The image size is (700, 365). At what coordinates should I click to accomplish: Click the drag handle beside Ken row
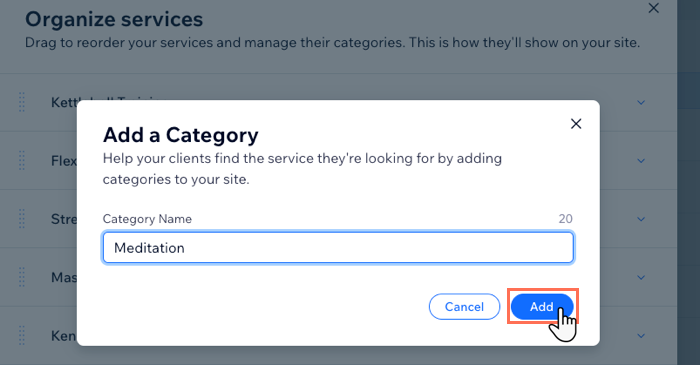coord(22,336)
